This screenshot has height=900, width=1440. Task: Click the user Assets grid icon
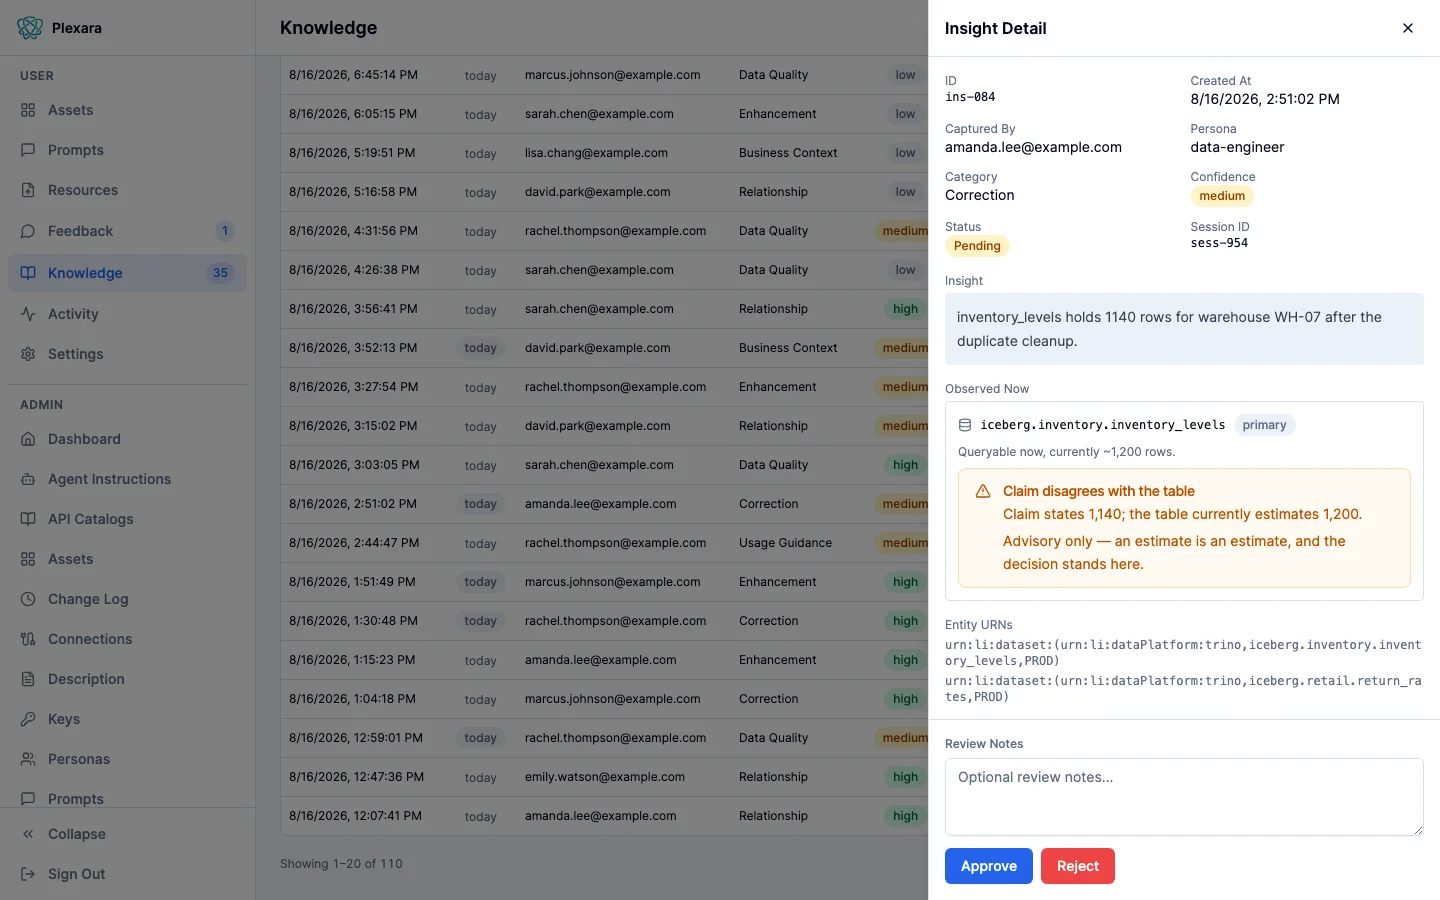pyautogui.click(x=28, y=110)
